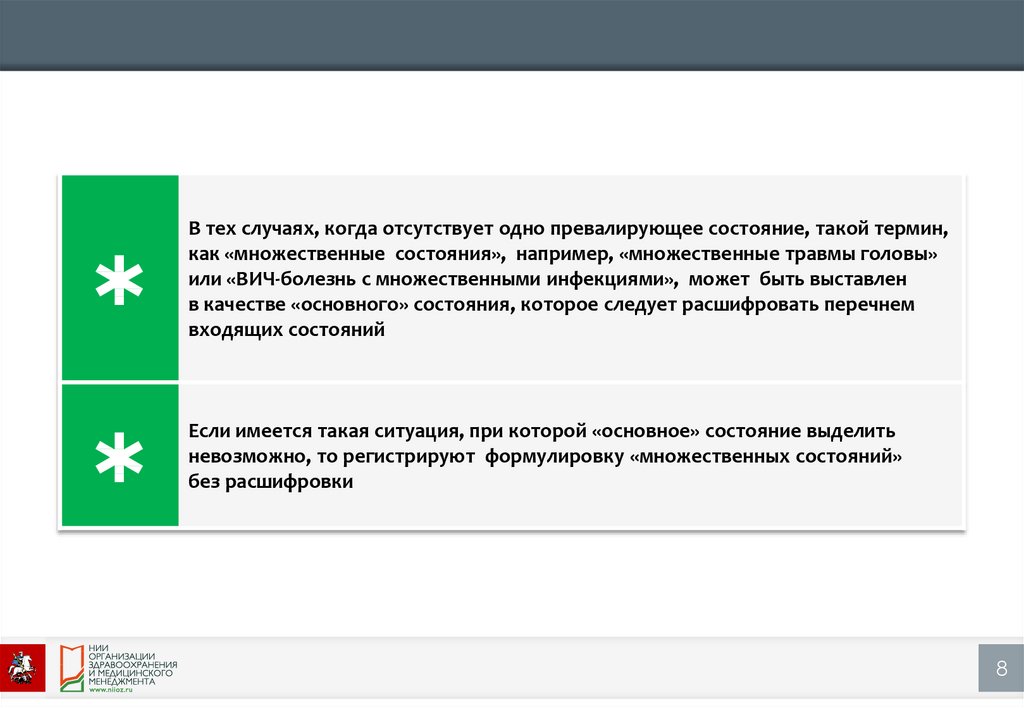Viewport: 1024px width, 708px height.
Task: Click the slide number 8 box
Action: point(1001,669)
